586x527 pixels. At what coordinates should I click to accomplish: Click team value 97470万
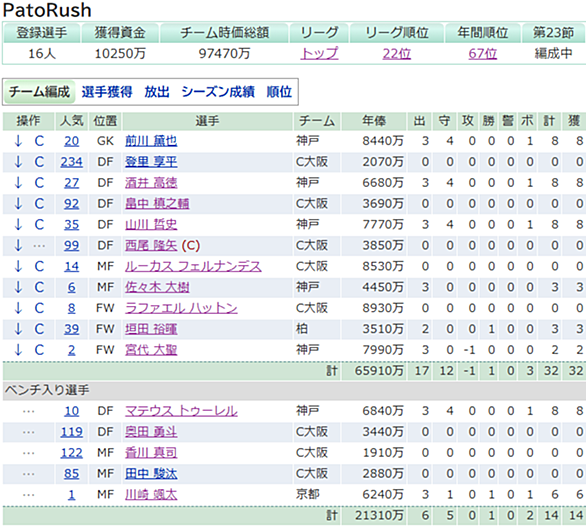point(224,54)
